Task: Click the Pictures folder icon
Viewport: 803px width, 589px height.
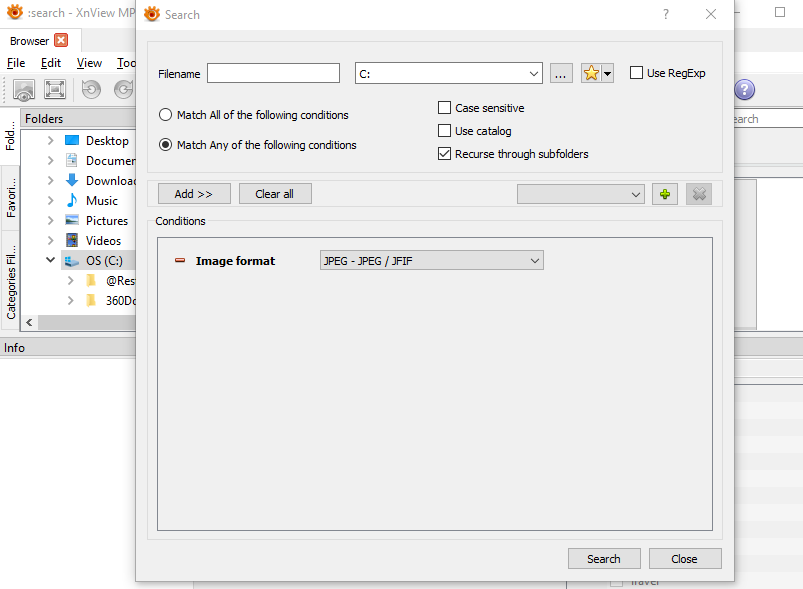Action: click(x=72, y=220)
